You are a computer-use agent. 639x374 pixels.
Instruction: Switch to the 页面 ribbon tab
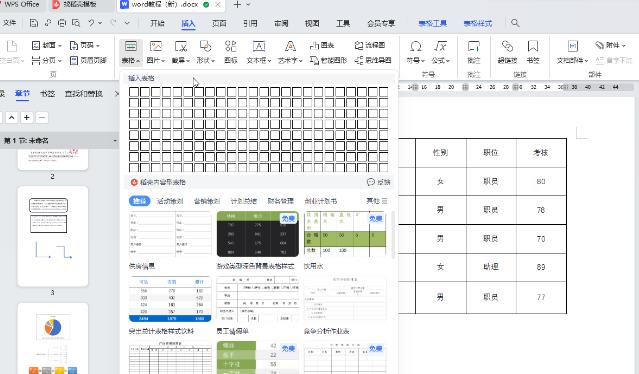(x=219, y=23)
